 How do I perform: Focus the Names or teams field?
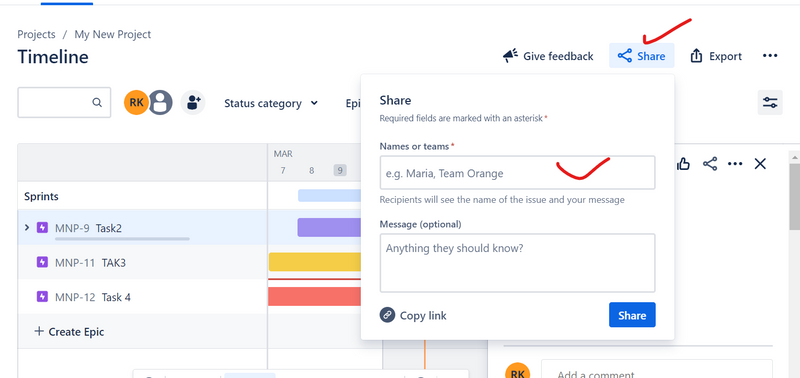tap(517, 173)
